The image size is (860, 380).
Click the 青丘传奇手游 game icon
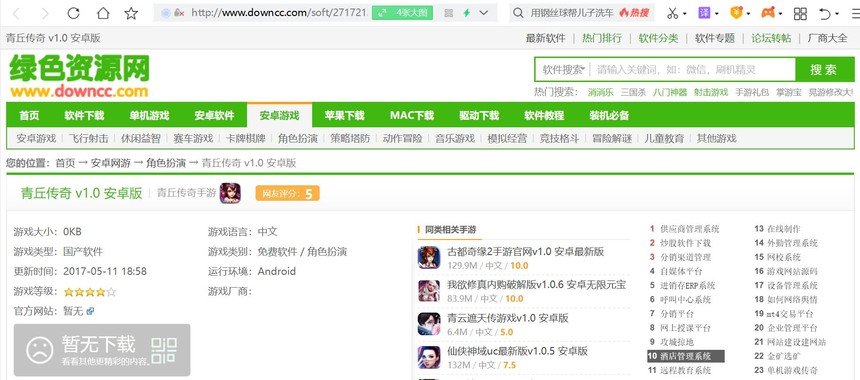230,193
